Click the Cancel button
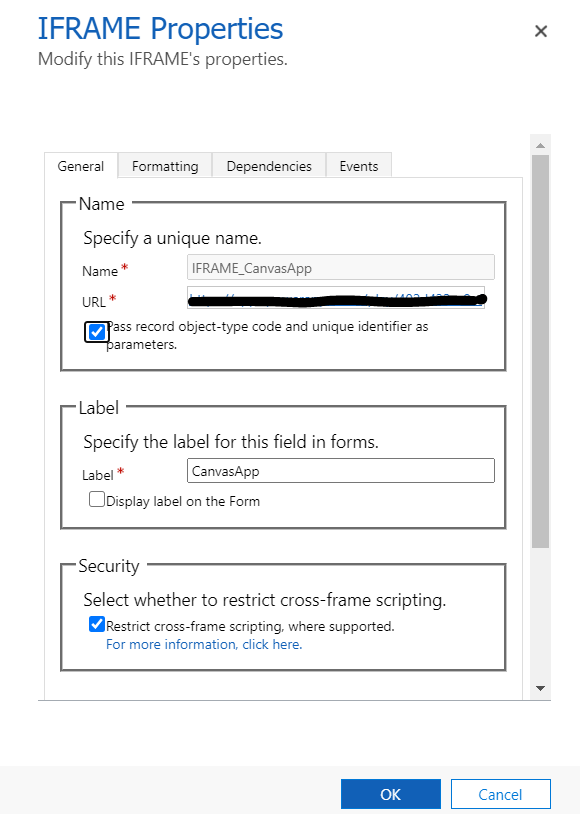The width and height of the screenshot is (580, 814). click(x=500, y=793)
